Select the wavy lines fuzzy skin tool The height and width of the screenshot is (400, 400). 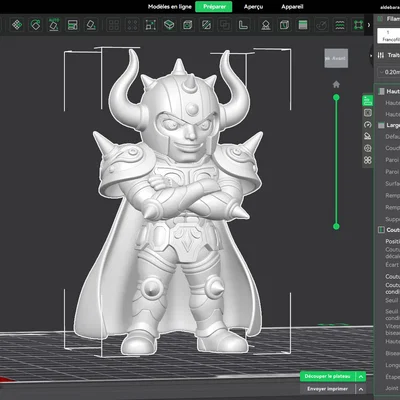(340, 25)
